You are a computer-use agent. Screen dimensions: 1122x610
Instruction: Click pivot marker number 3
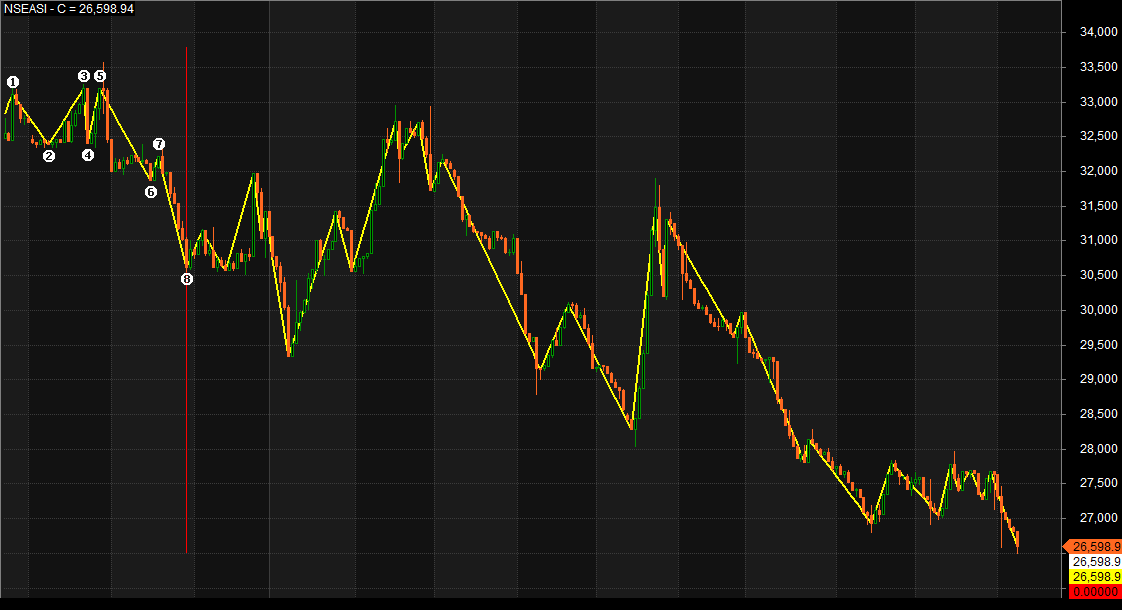84,76
